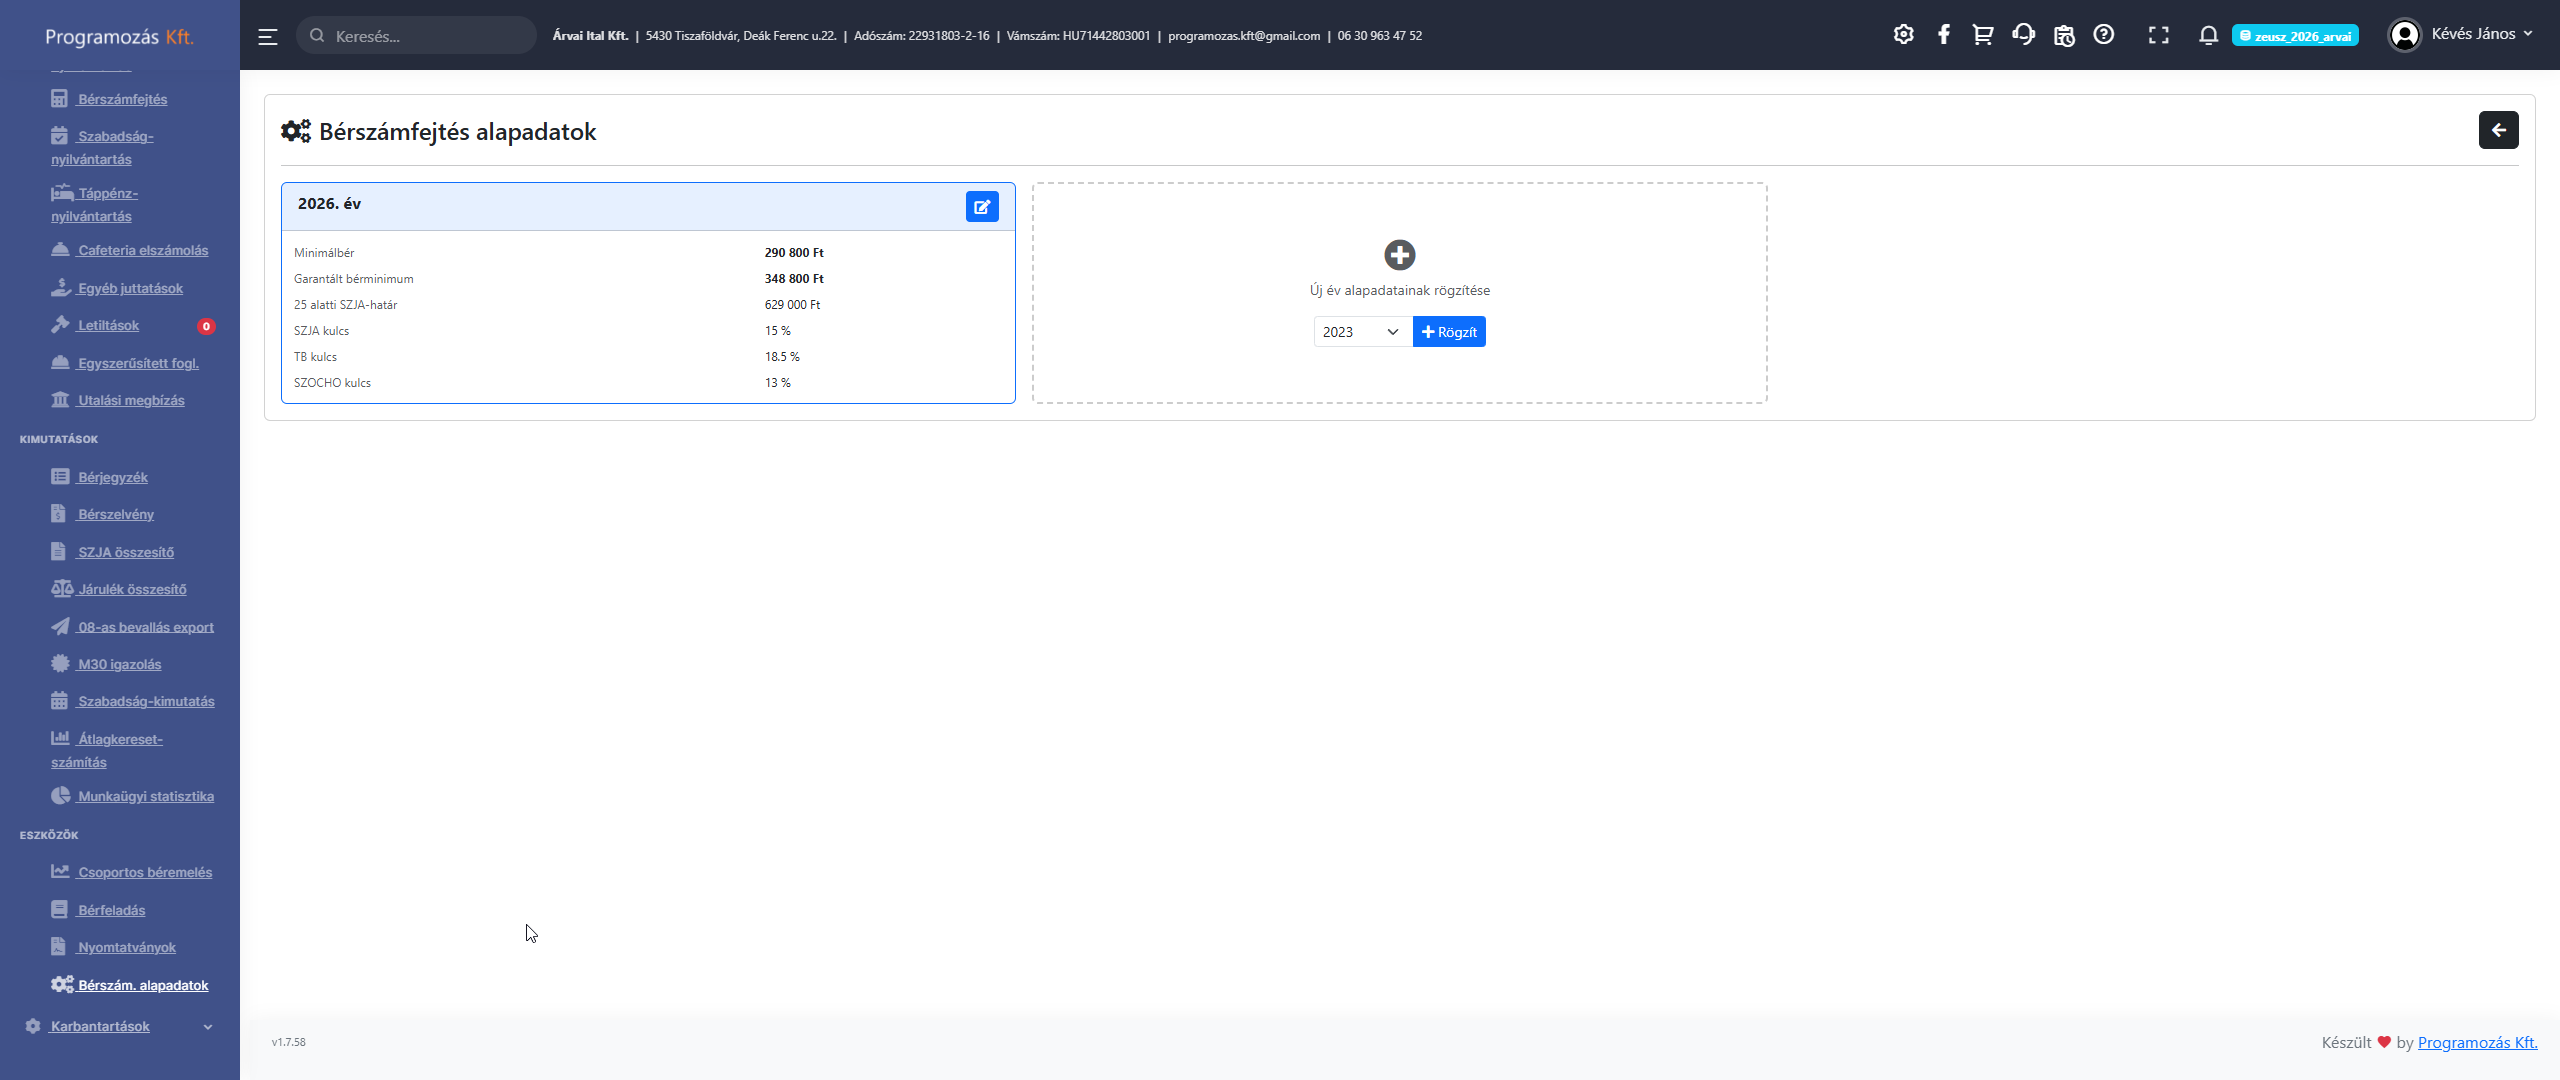Click the Járulék összesítő scales icon
The width and height of the screenshot is (2560, 1080).
62,589
